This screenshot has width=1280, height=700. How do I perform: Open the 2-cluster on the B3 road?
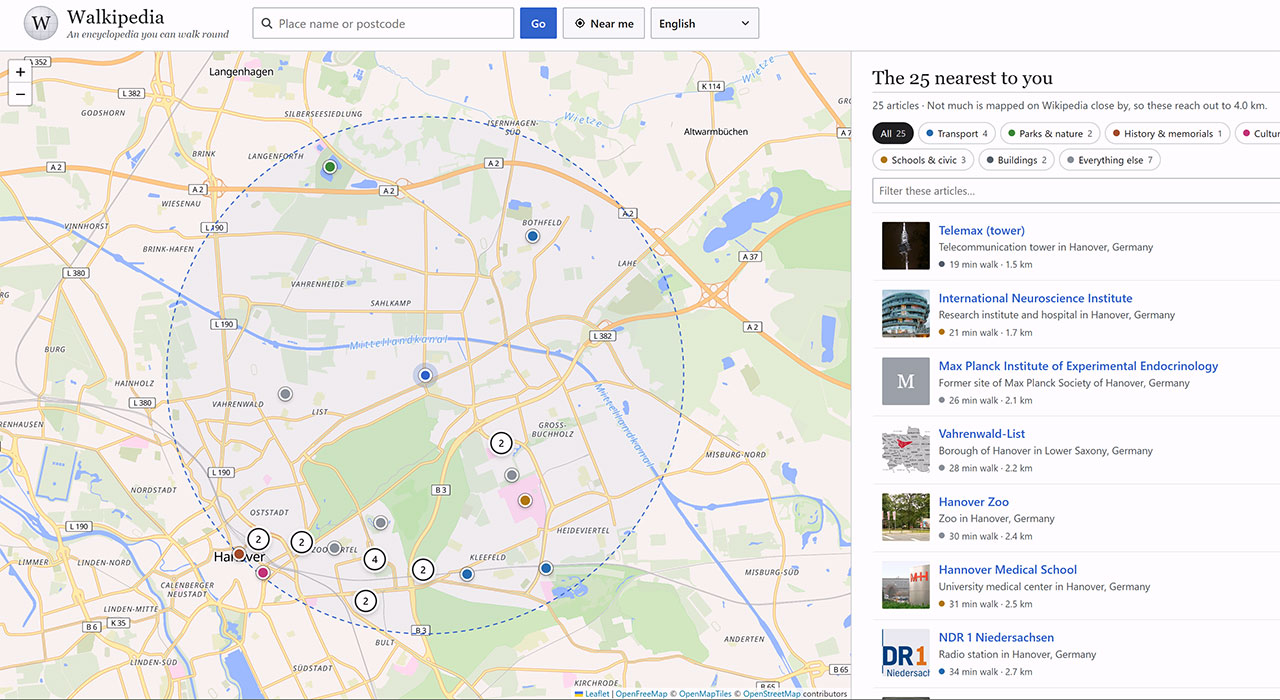point(424,570)
